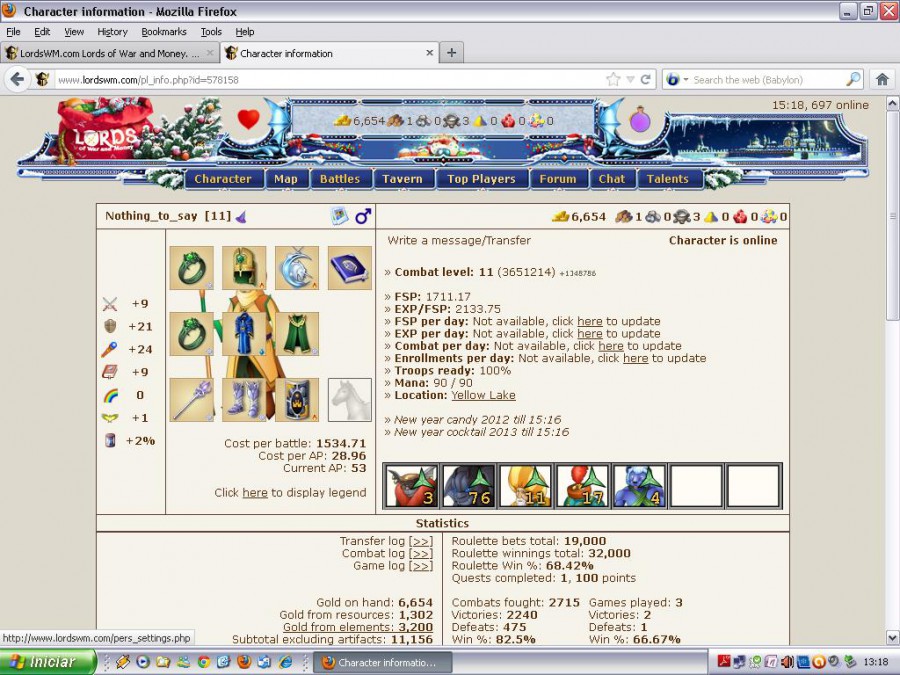Open the Tools menu
The image size is (900, 675).
point(211,32)
